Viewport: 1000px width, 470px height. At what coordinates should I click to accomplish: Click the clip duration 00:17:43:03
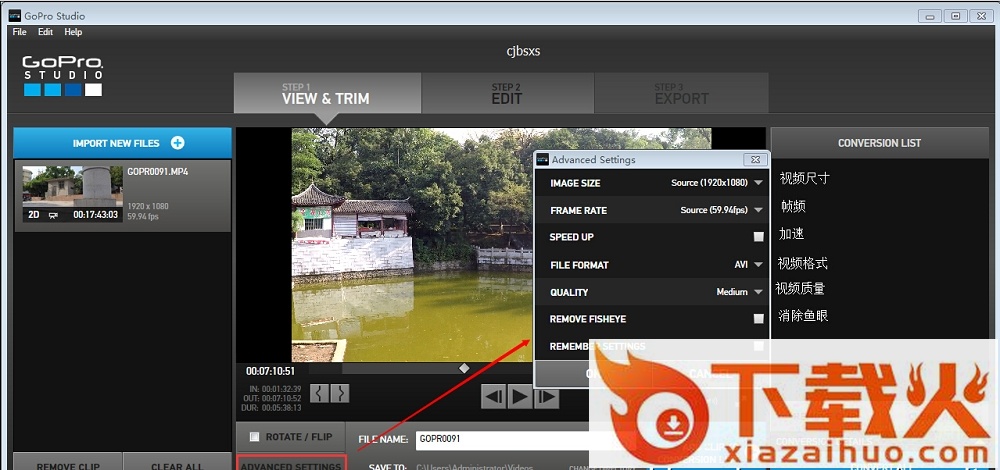pos(95,215)
